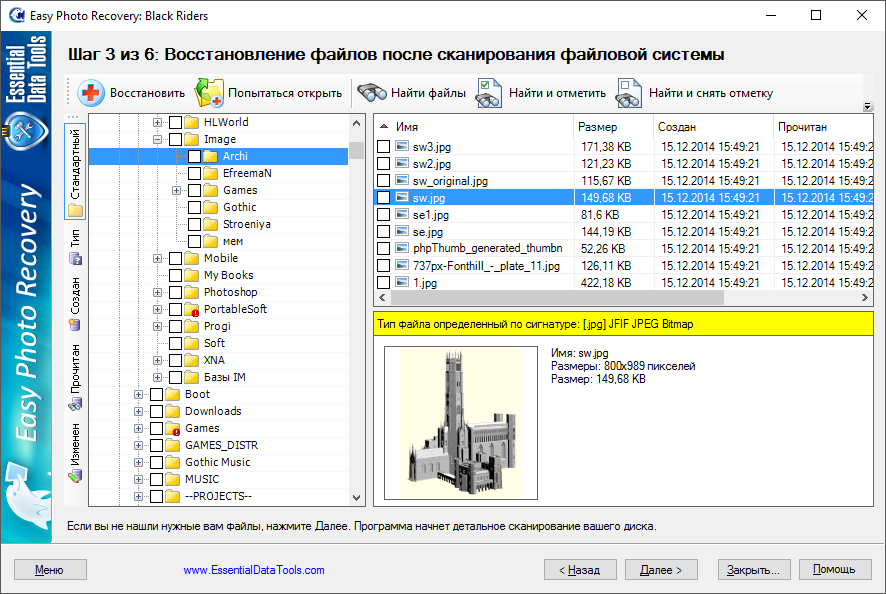Click the 1.jpg image file icon
This screenshot has width=886, height=594.
click(x=402, y=282)
